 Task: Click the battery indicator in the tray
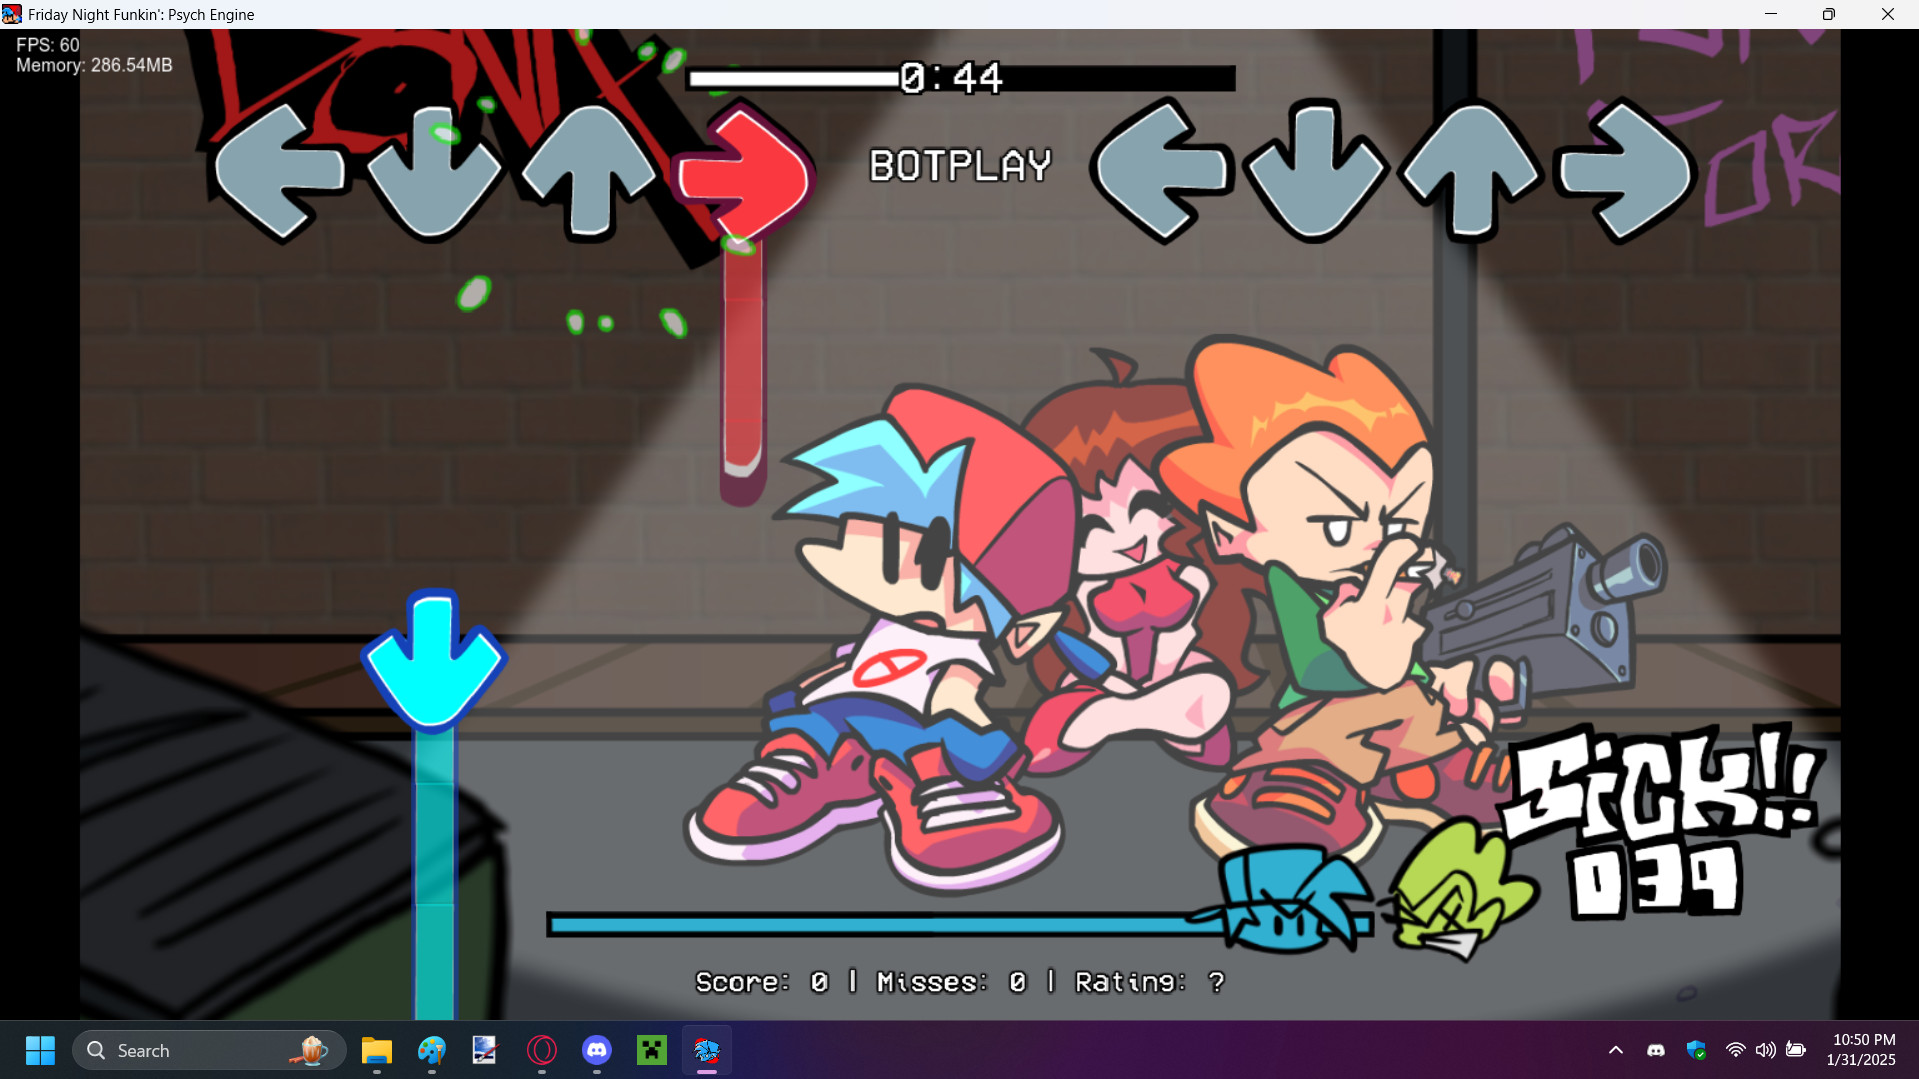click(1797, 1050)
